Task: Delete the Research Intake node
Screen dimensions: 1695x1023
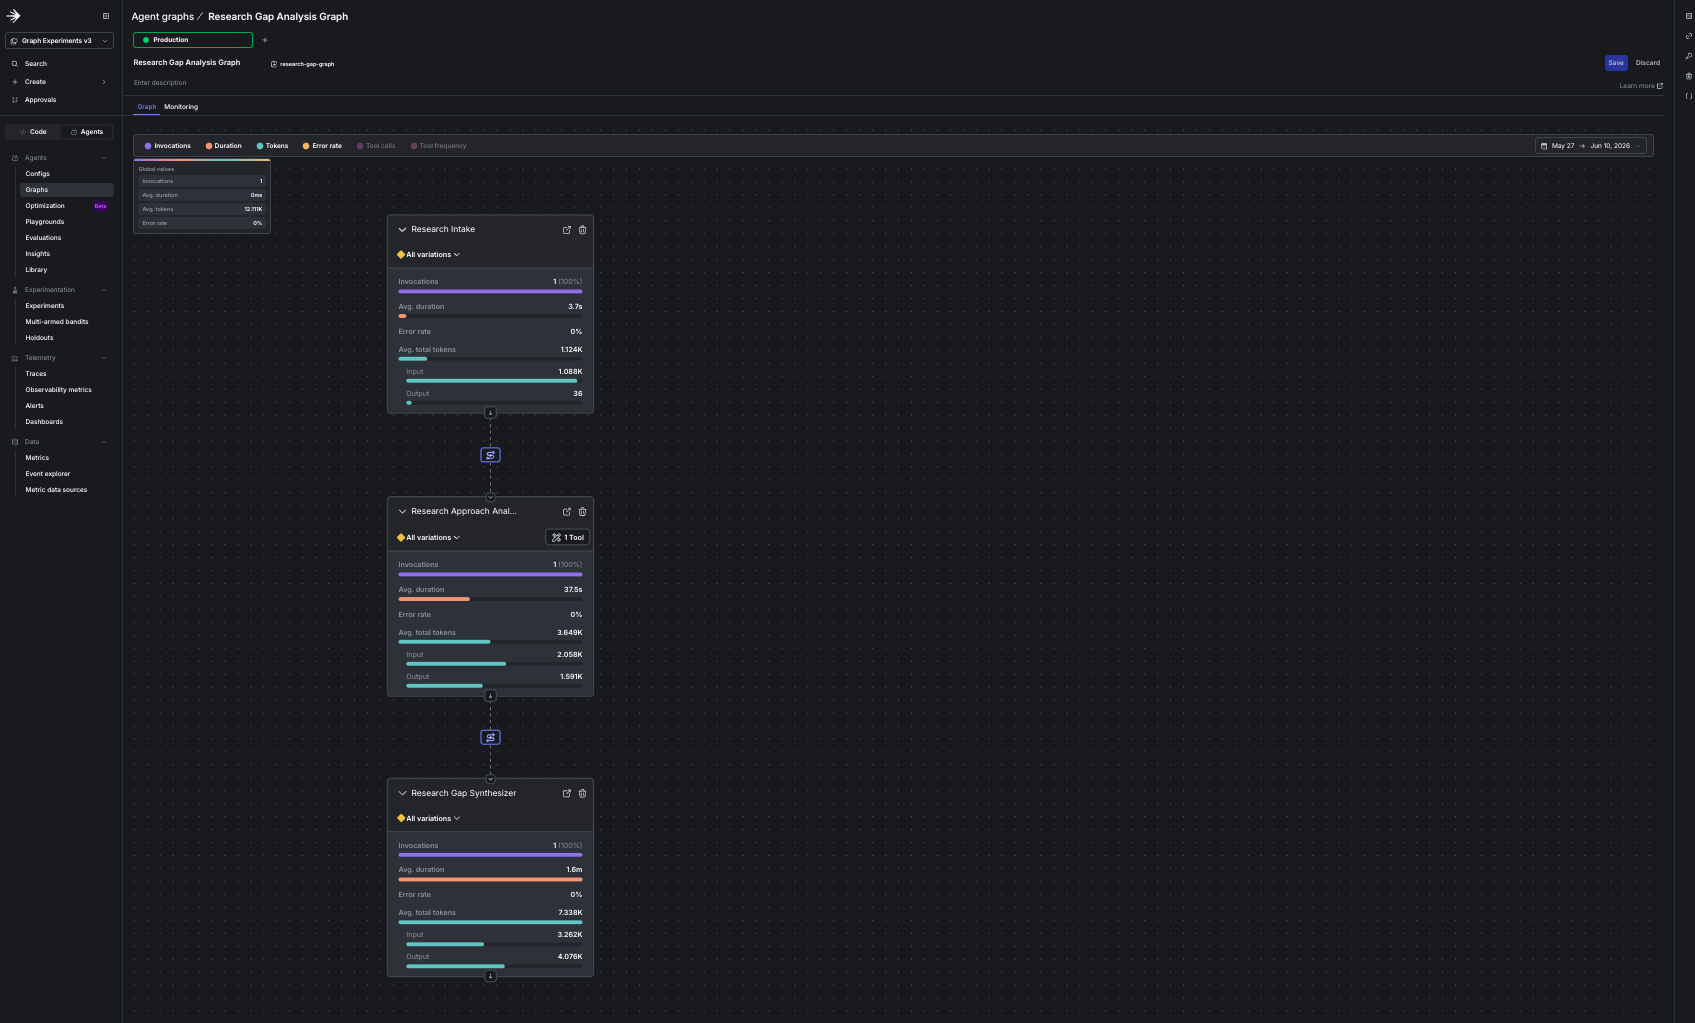Action: [583, 230]
